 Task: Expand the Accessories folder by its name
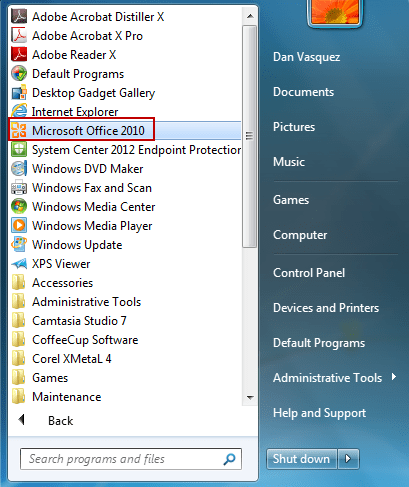click(x=62, y=283)
